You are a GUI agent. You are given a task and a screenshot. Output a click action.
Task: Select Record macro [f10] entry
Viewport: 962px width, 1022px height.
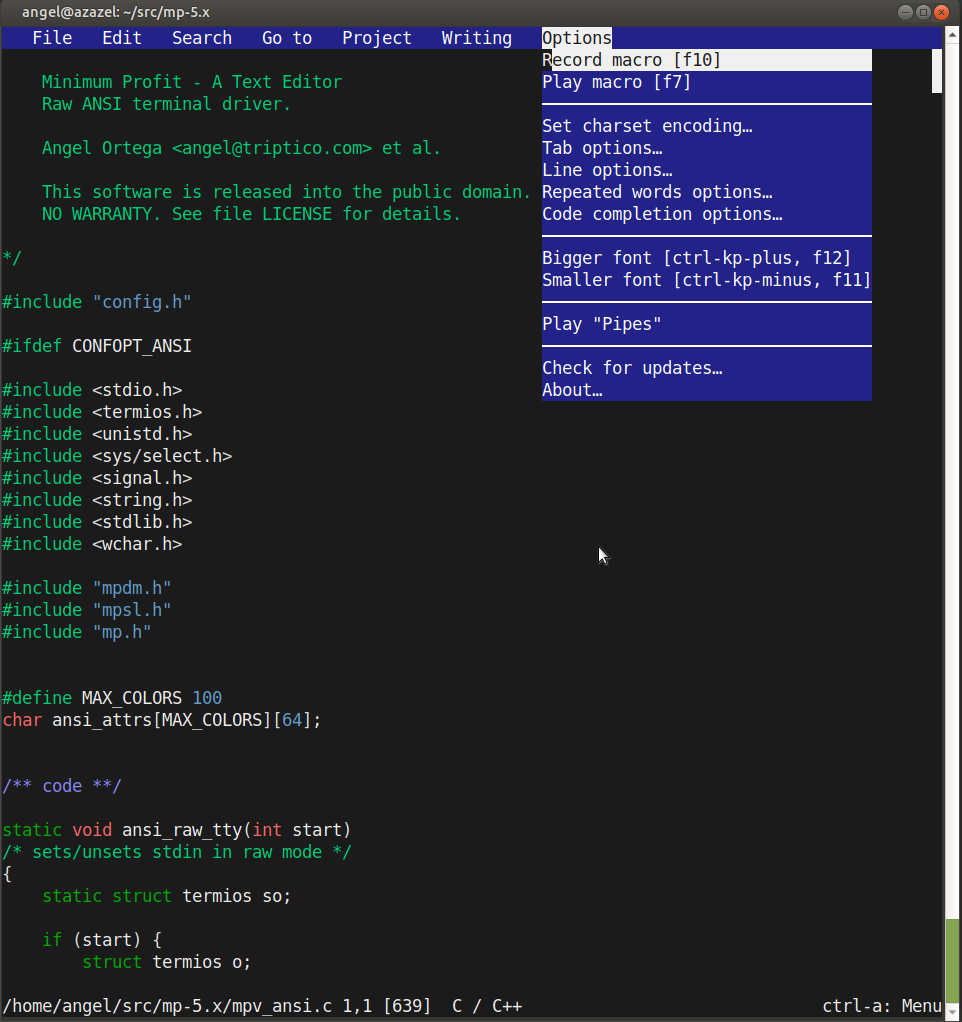[x=707, y=60]
